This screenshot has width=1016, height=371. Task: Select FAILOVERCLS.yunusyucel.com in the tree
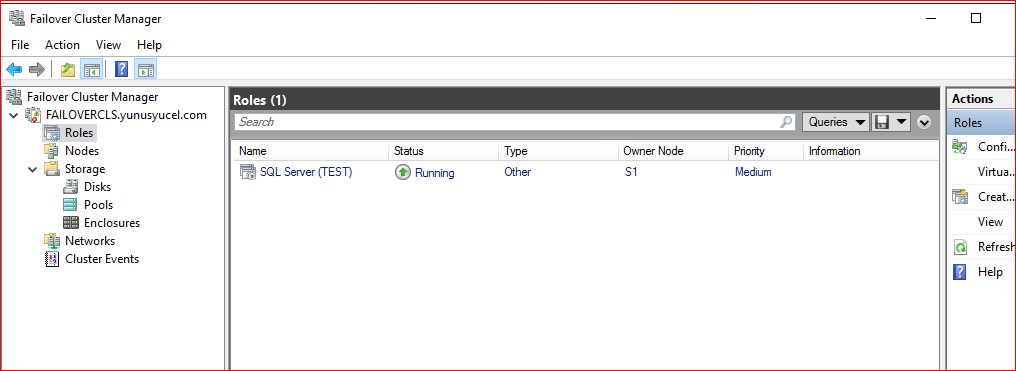pyautogui.click(x=126, y=115)
